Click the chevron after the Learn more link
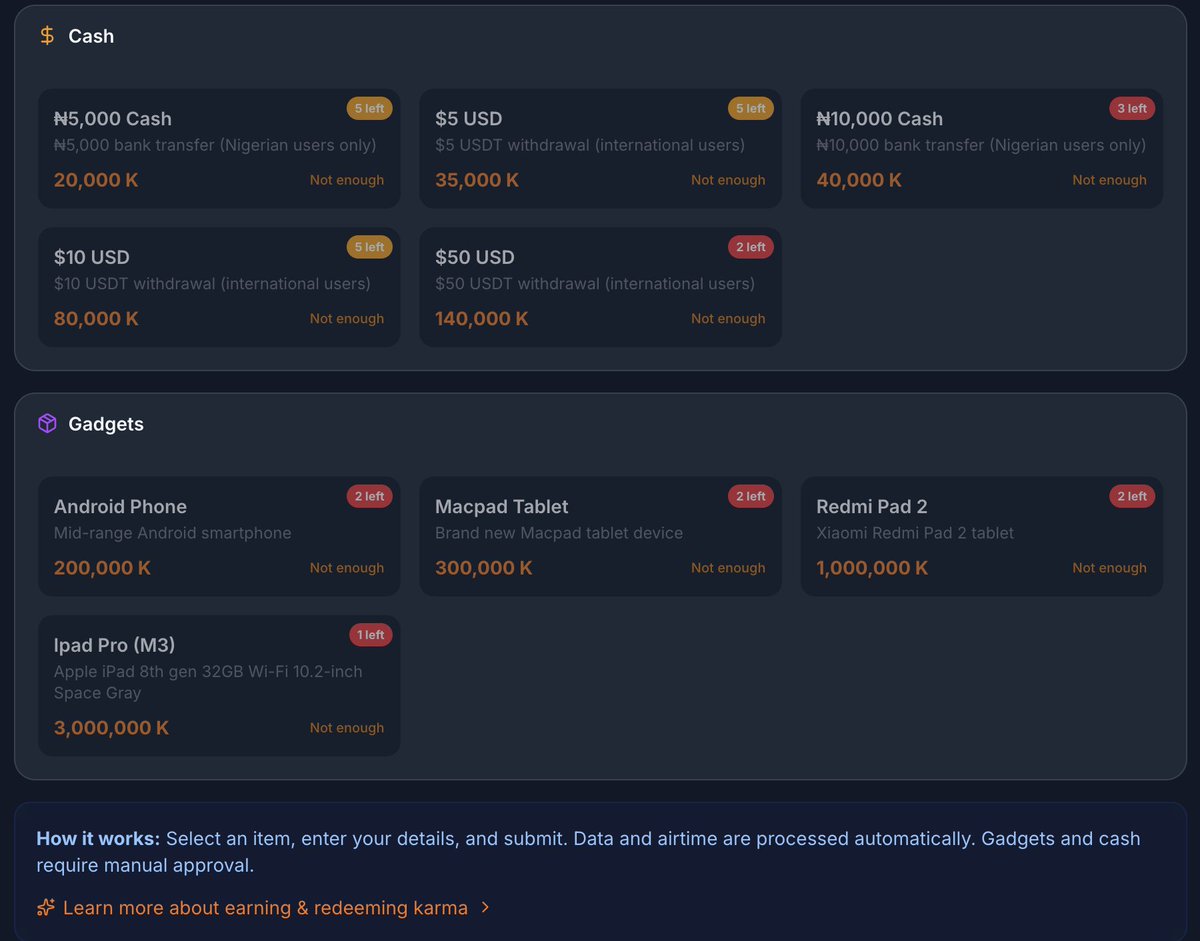The image size is (1200, 941). pos(486,908)
